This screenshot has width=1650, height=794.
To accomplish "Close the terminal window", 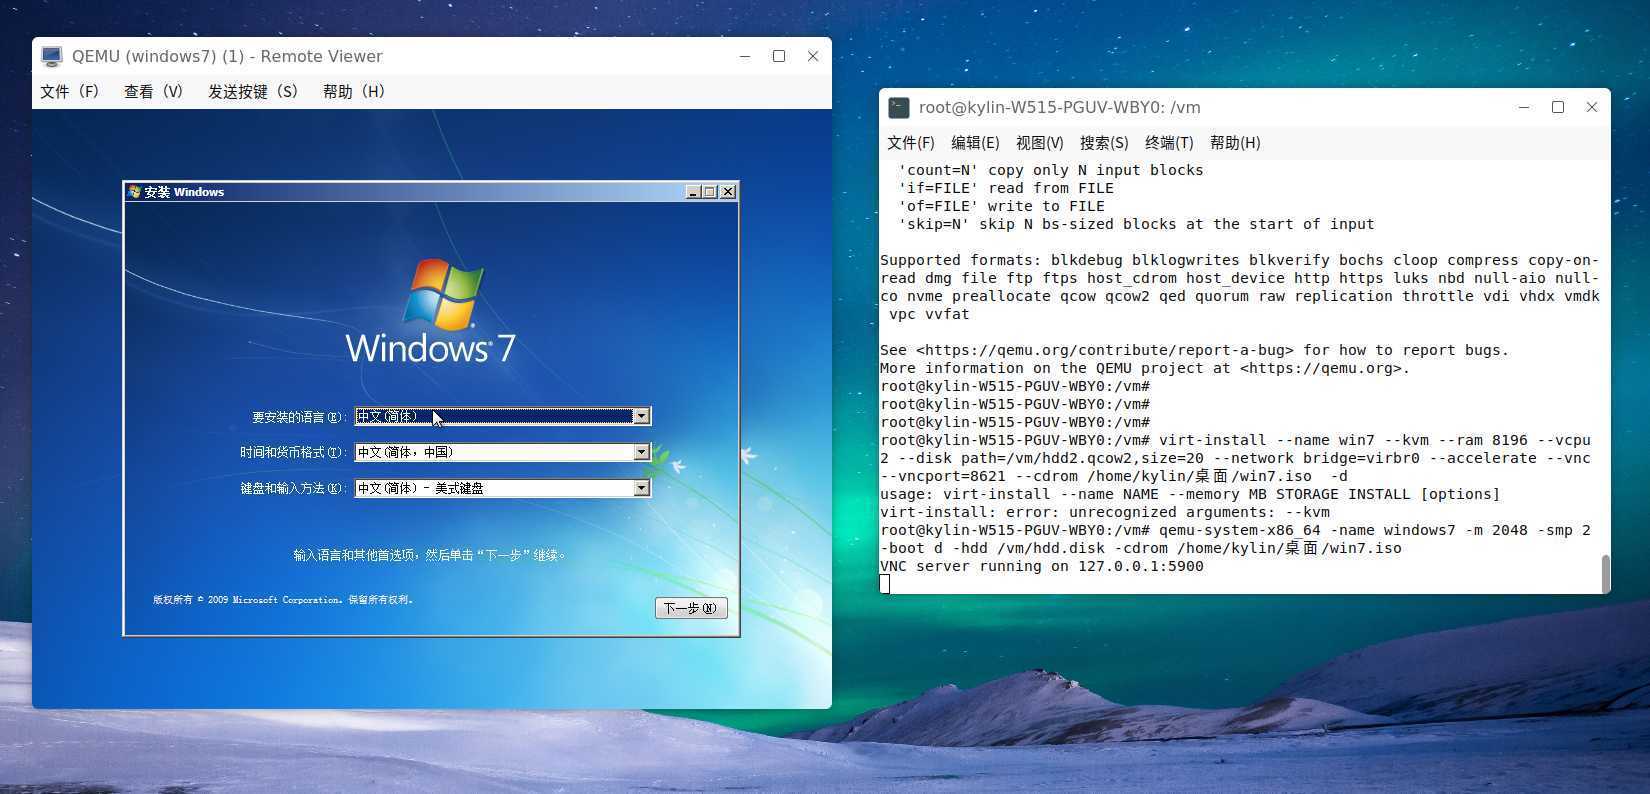I will 1592,107.
